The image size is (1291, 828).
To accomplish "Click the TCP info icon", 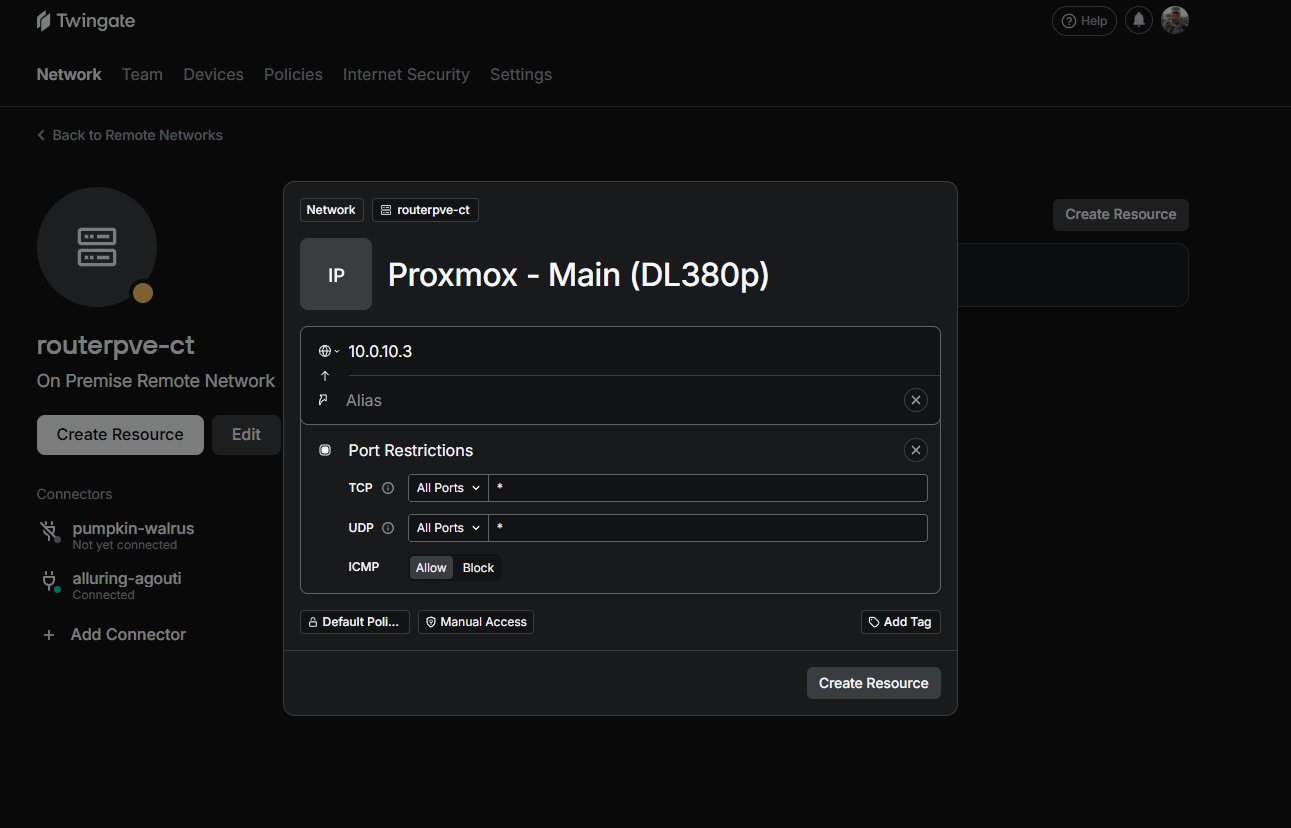I will pyautogui.click(x=388, y=488).
